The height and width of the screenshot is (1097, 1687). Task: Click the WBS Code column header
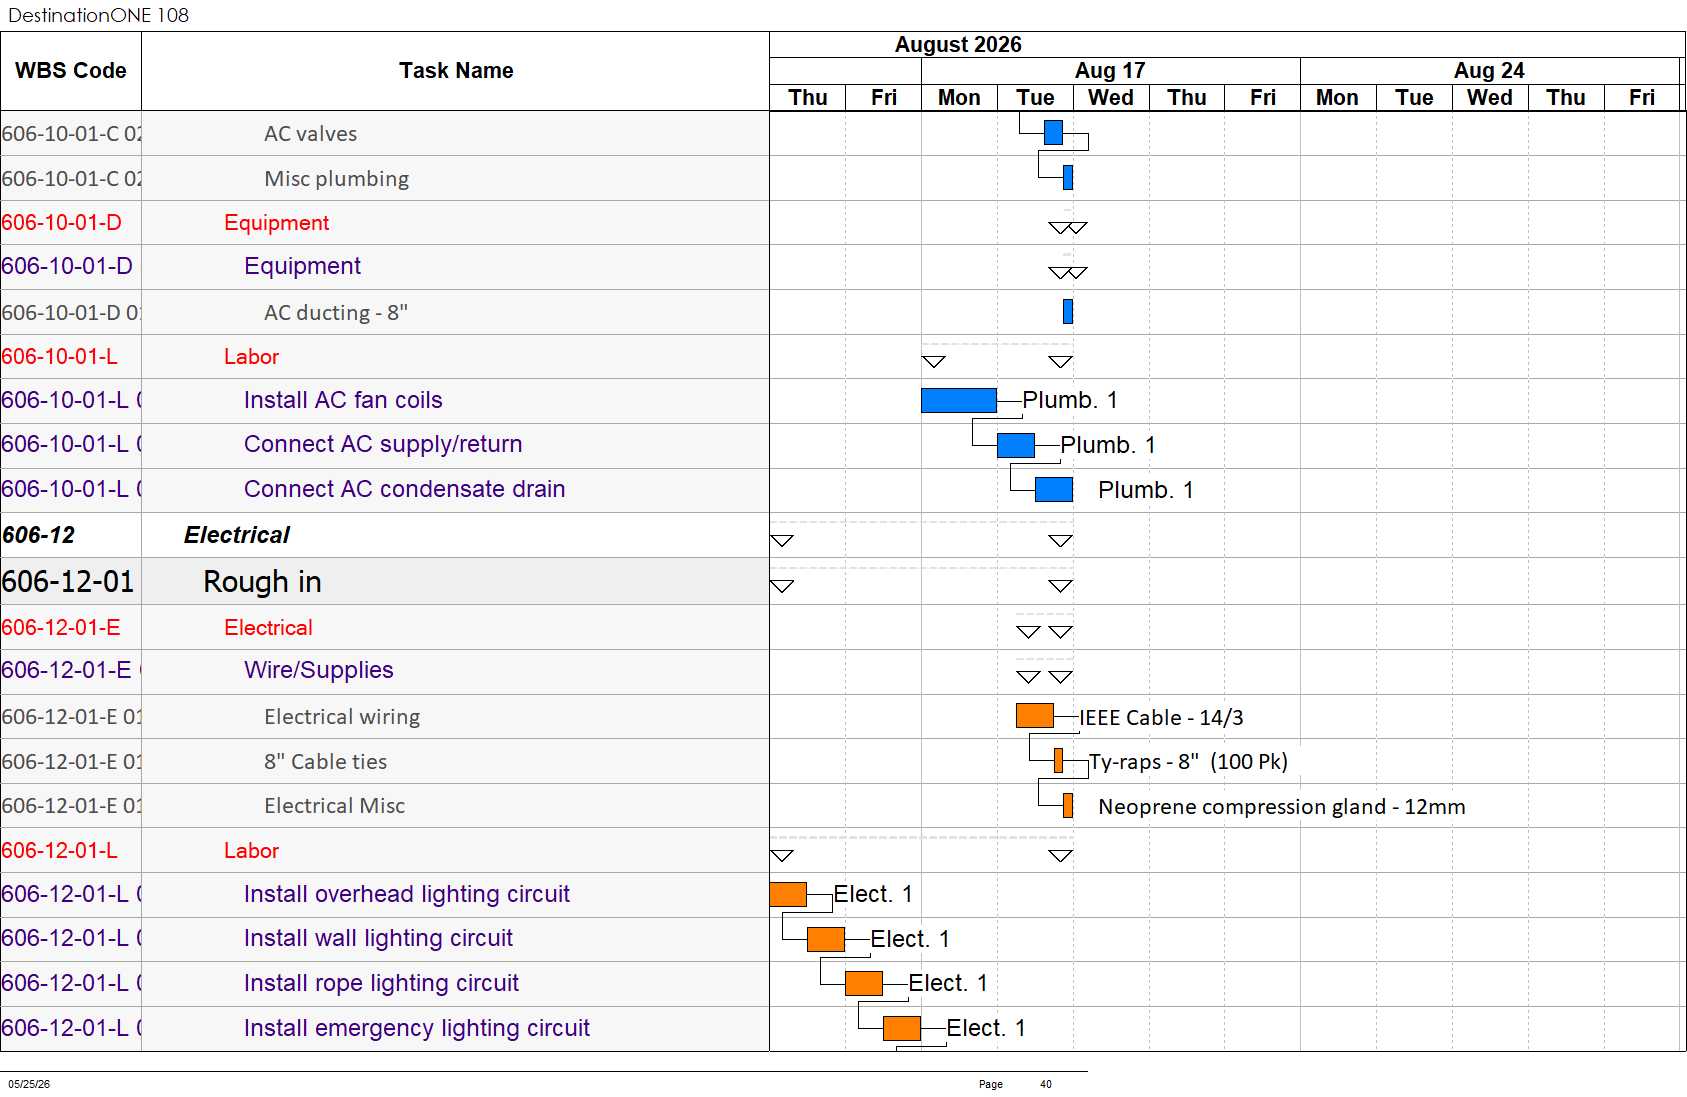click(x=71, y=71)
